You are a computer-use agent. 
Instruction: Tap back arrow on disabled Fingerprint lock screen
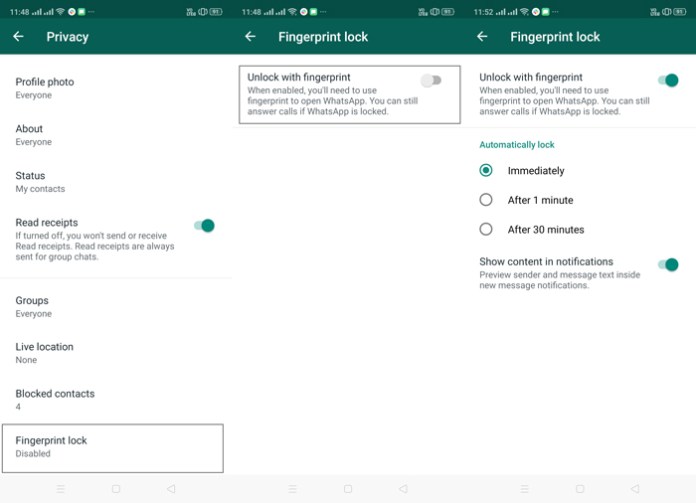(x=250, y=36)
